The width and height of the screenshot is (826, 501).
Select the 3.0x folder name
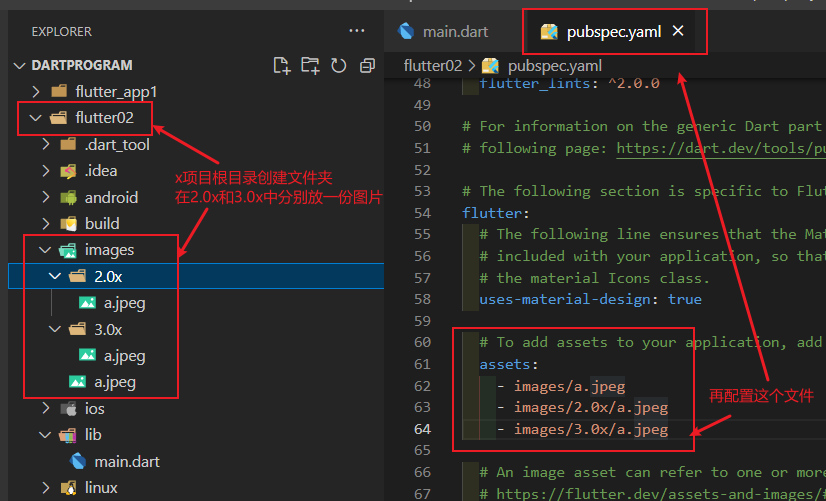point(108,330)
